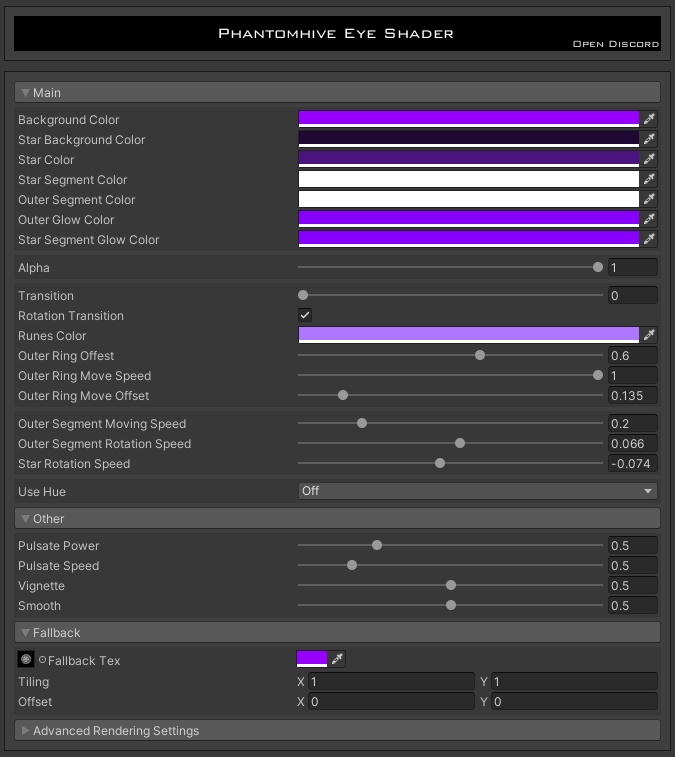Click the Outer Ring Move Speed slider handle
This screenshot has height=757, width=675.
click(598, 375)
